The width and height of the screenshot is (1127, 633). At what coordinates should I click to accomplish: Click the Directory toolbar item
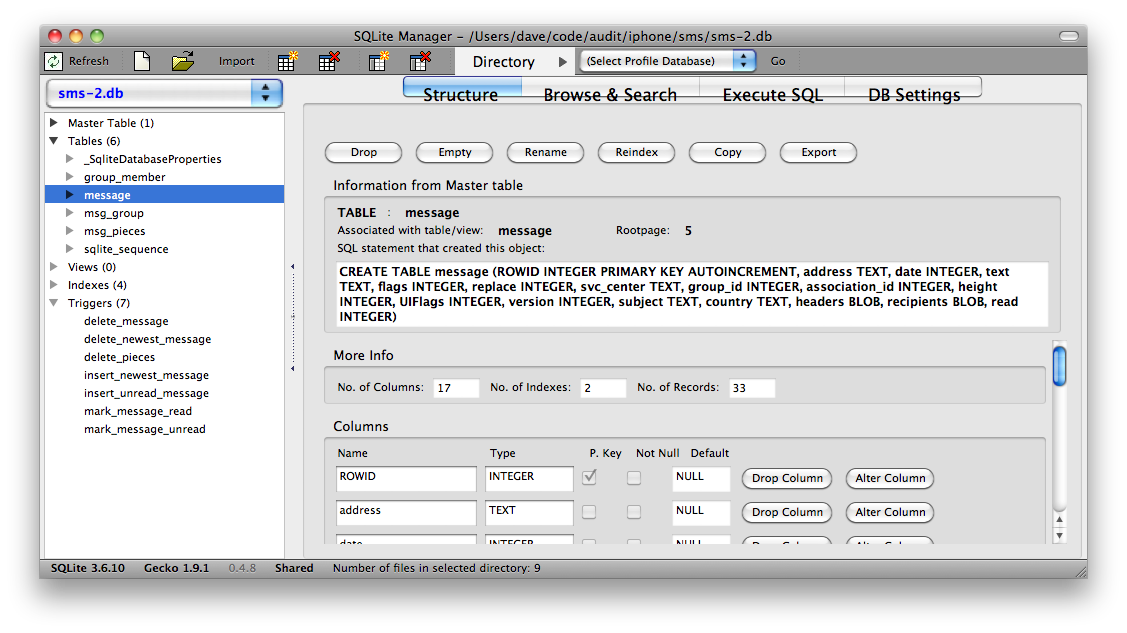tap(504, 62)
